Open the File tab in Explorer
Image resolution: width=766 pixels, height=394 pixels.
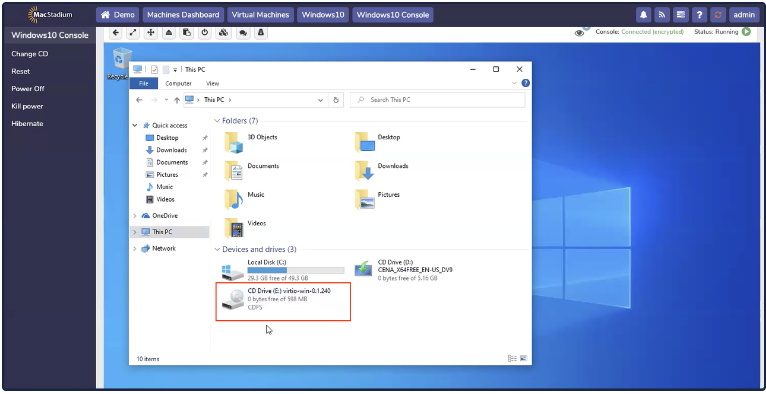(x=144, y=83)
